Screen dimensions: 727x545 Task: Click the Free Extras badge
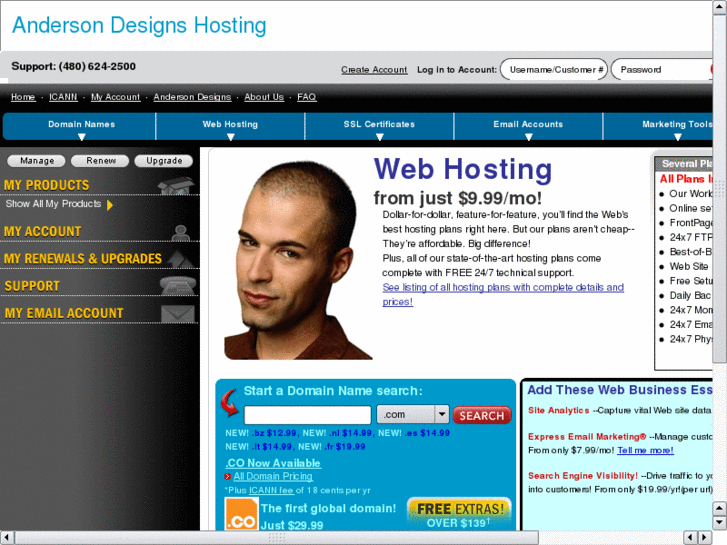click(459, 514)
